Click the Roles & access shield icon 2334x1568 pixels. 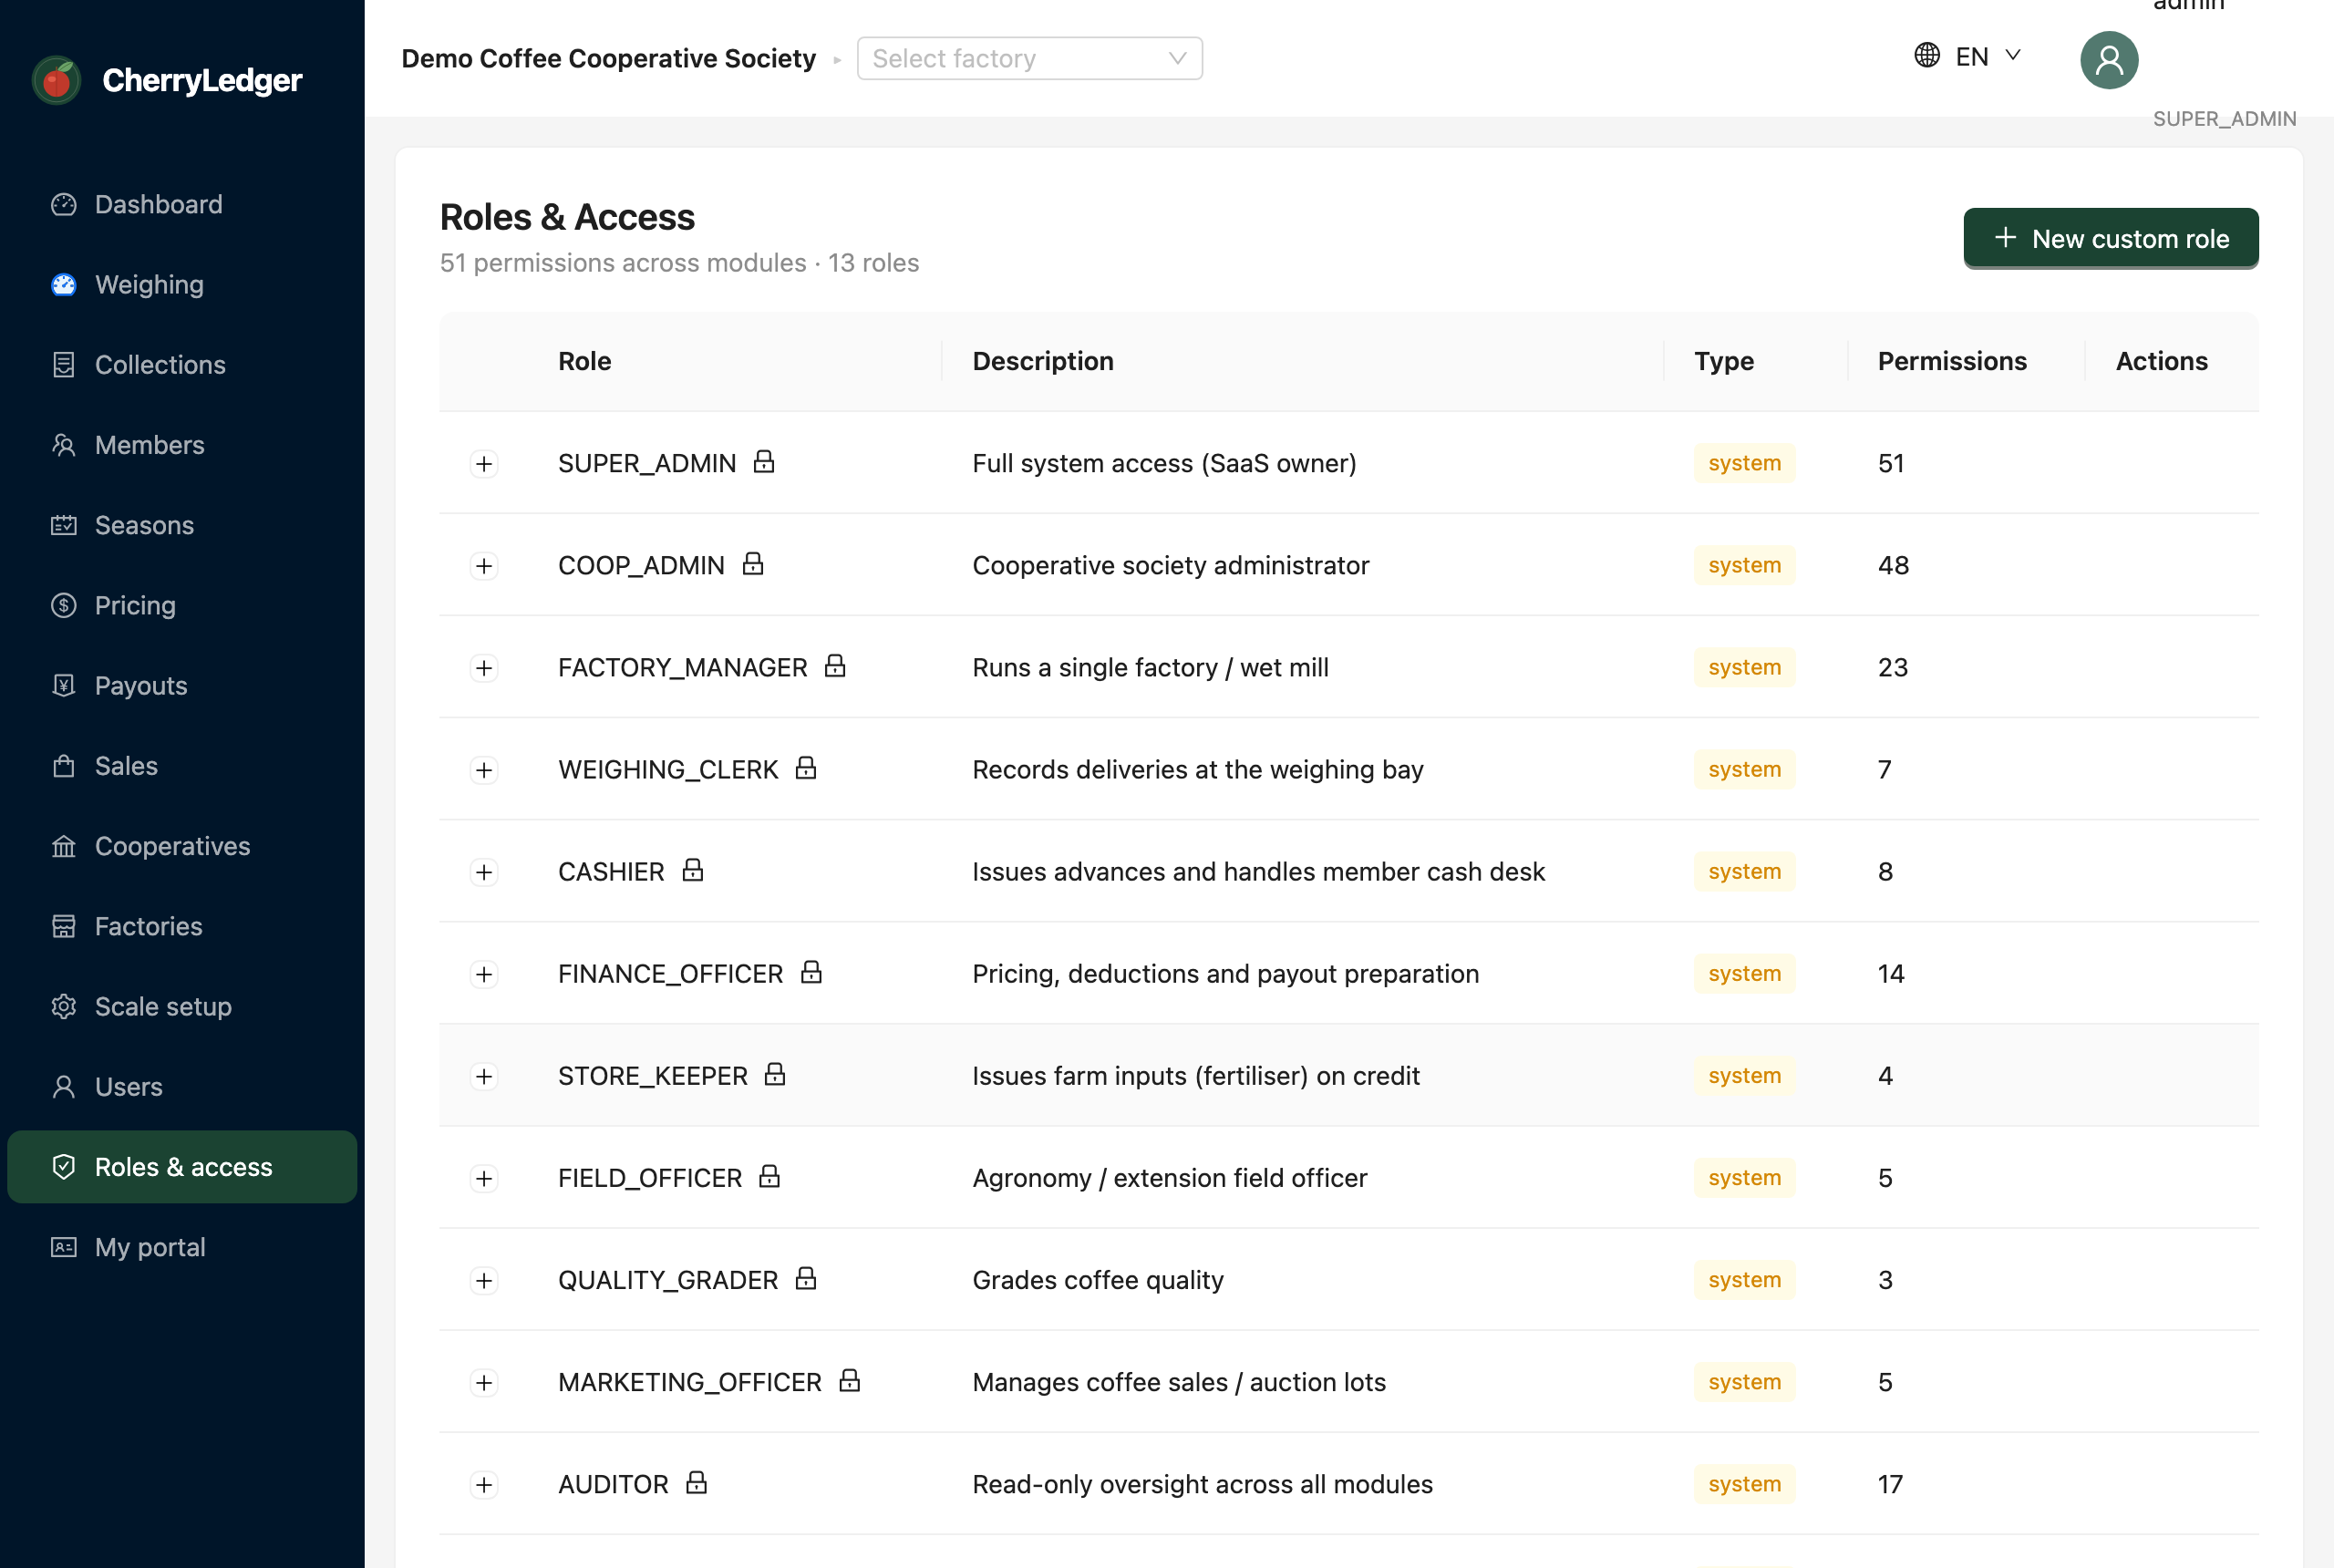(64, 1167)
